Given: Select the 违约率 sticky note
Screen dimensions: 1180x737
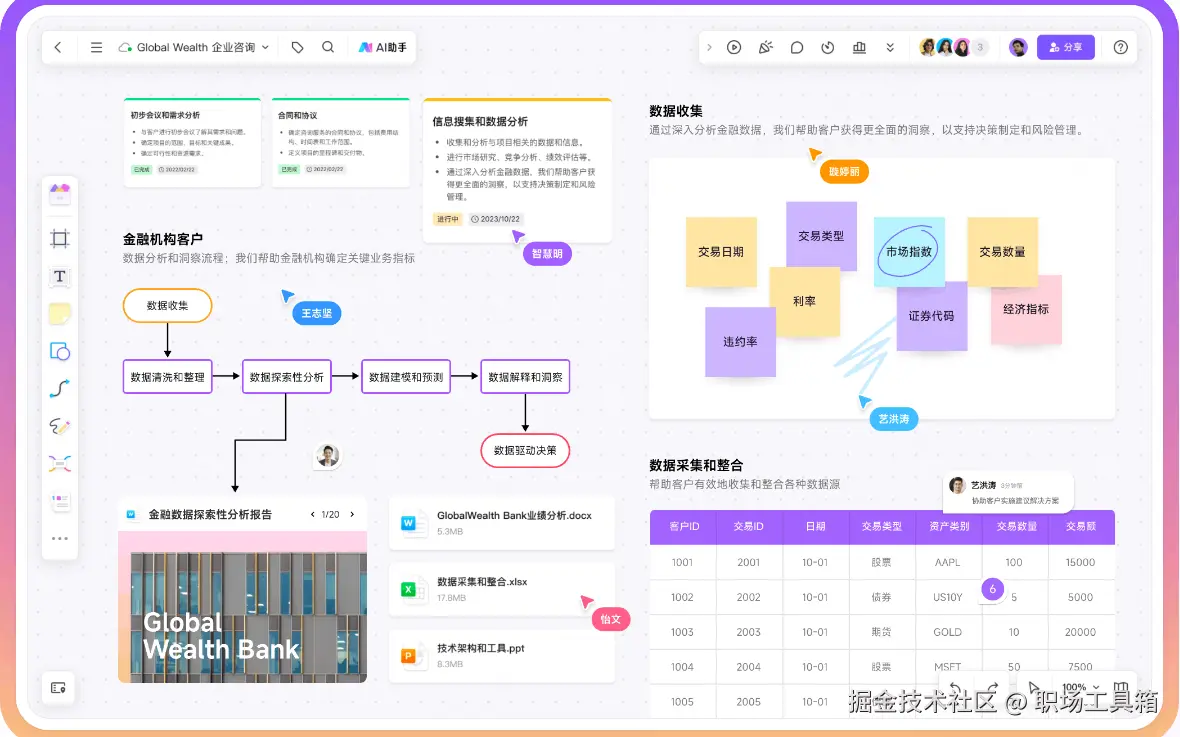Looking at the screenshot, I should point(741,342).
